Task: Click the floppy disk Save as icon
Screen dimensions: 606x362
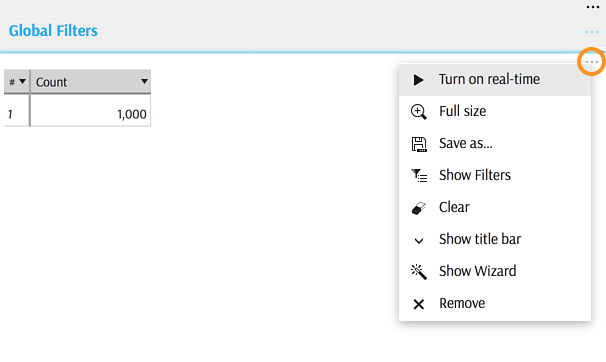Action: [x=419, y=144]
